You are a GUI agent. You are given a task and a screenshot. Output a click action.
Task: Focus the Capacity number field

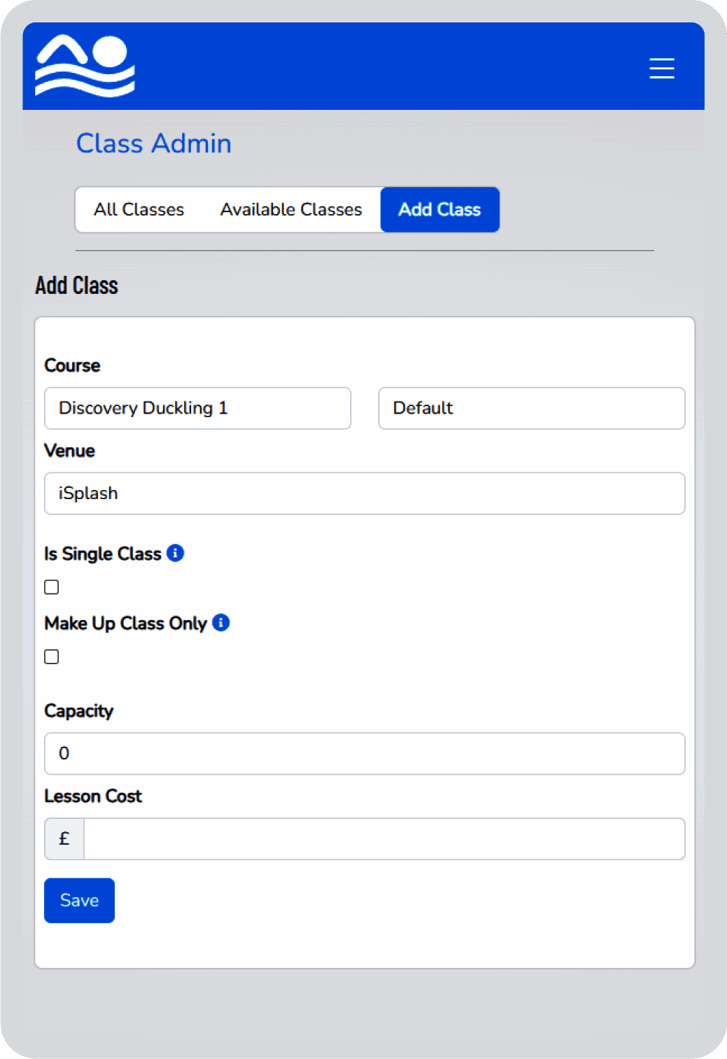pos(364,753)
